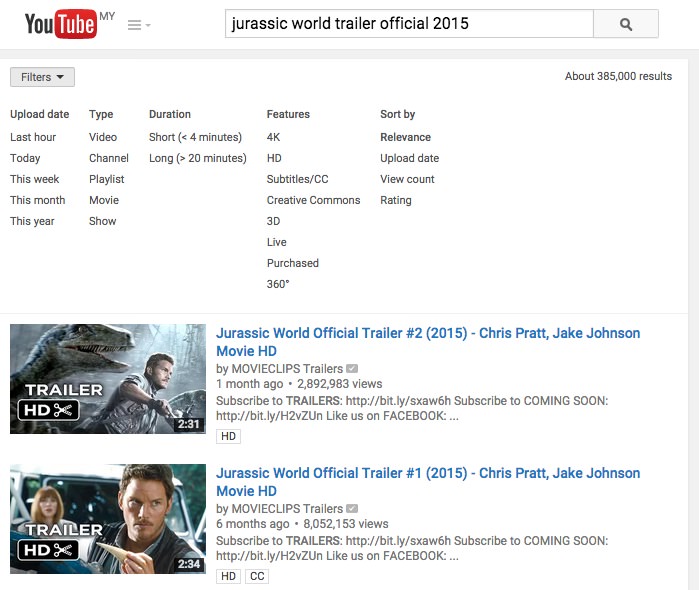The height and width of the screenshot is (590, 699).
Task: Filter by 3D feature
Action: pos(273,221)
